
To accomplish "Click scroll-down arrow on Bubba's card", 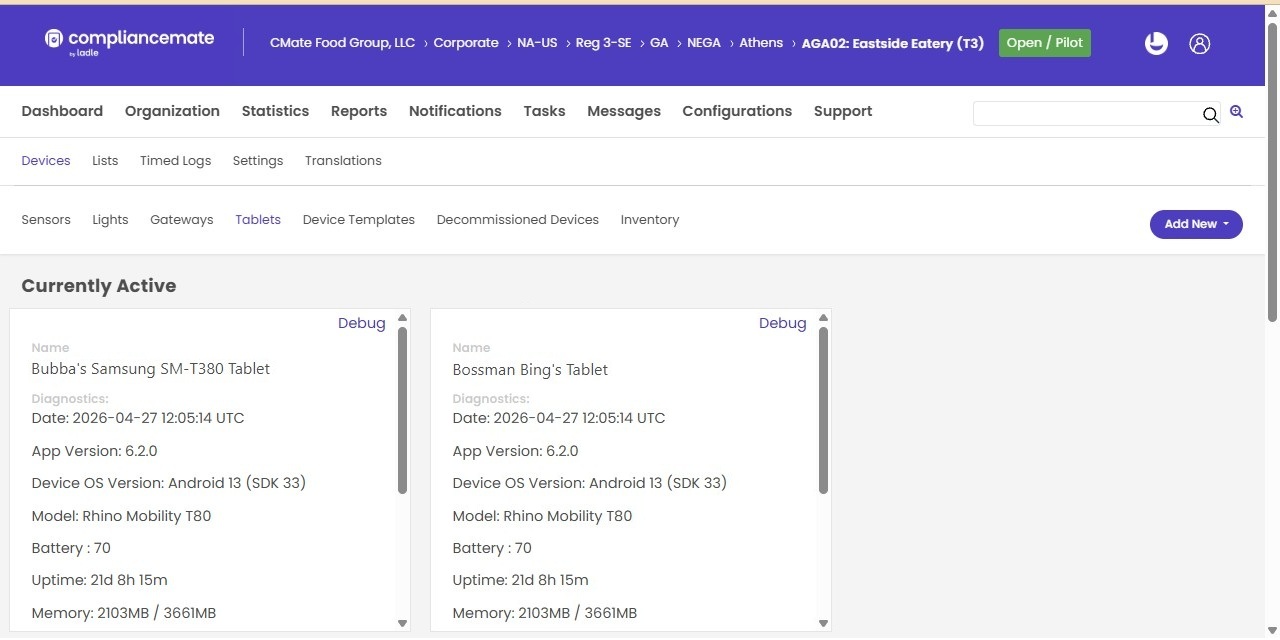I will [x=403, y=623].
